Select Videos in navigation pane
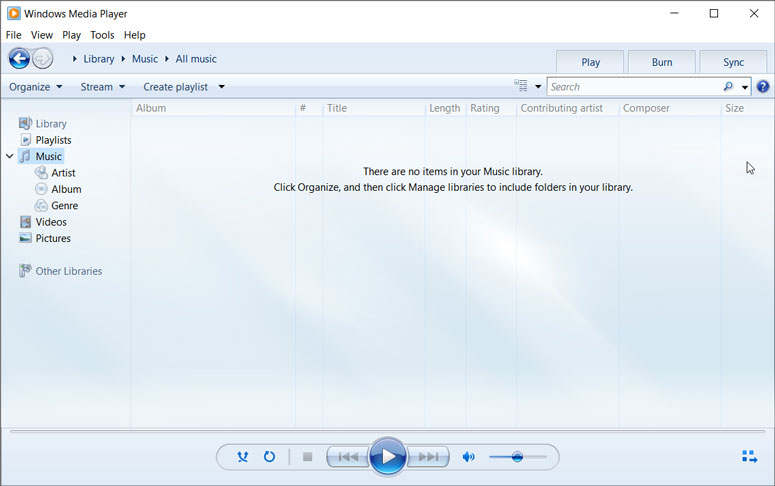This screenshot has height=486, width=775. 43,221
